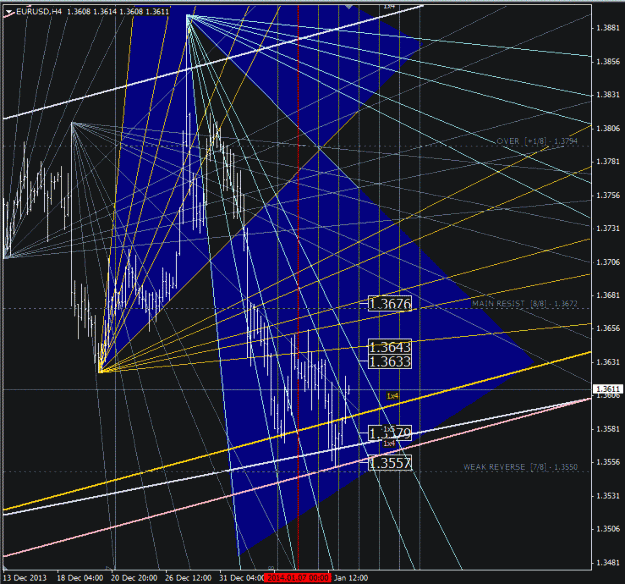Click the 26 Dec 12:00 time label
The height and width of the screenshot is (584, 625).
pos(188,578)
